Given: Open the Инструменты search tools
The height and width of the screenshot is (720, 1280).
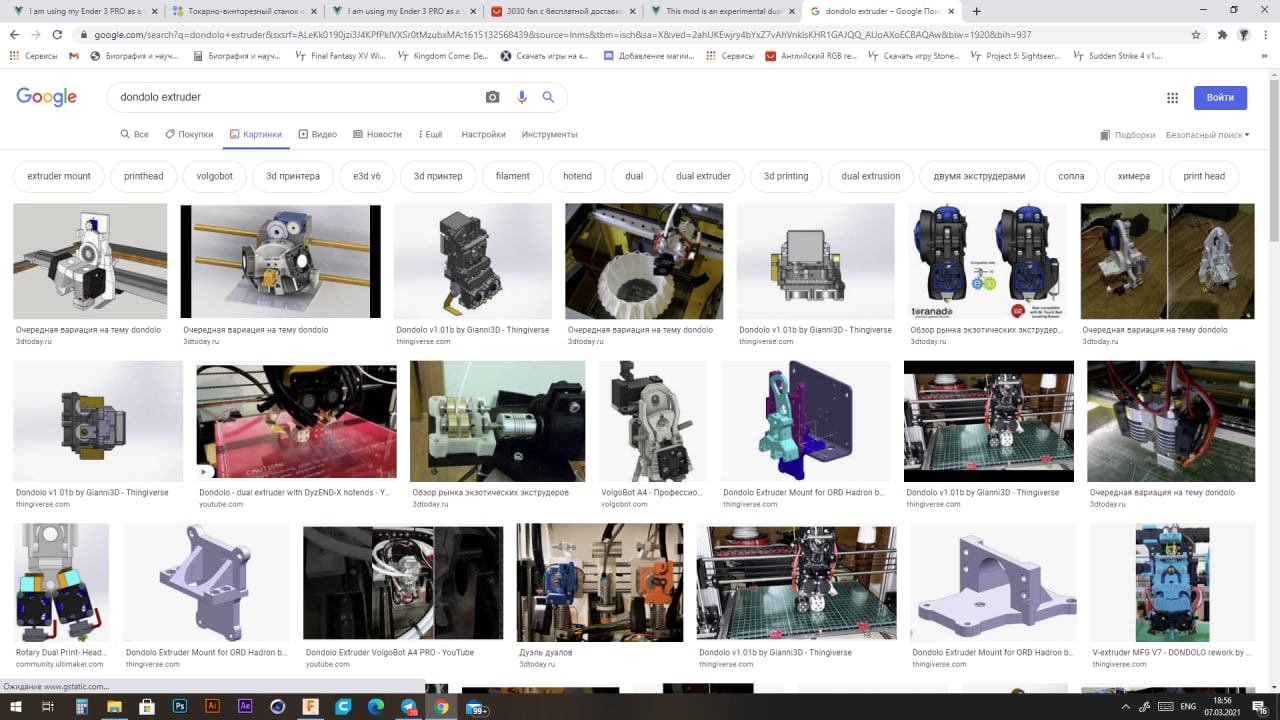Looking at the screenshot, I should [549, 134].
